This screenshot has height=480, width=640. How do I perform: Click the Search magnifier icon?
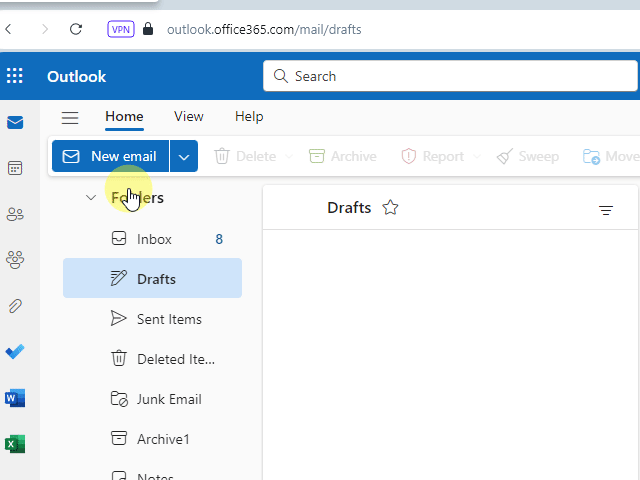tap(281, 76)
